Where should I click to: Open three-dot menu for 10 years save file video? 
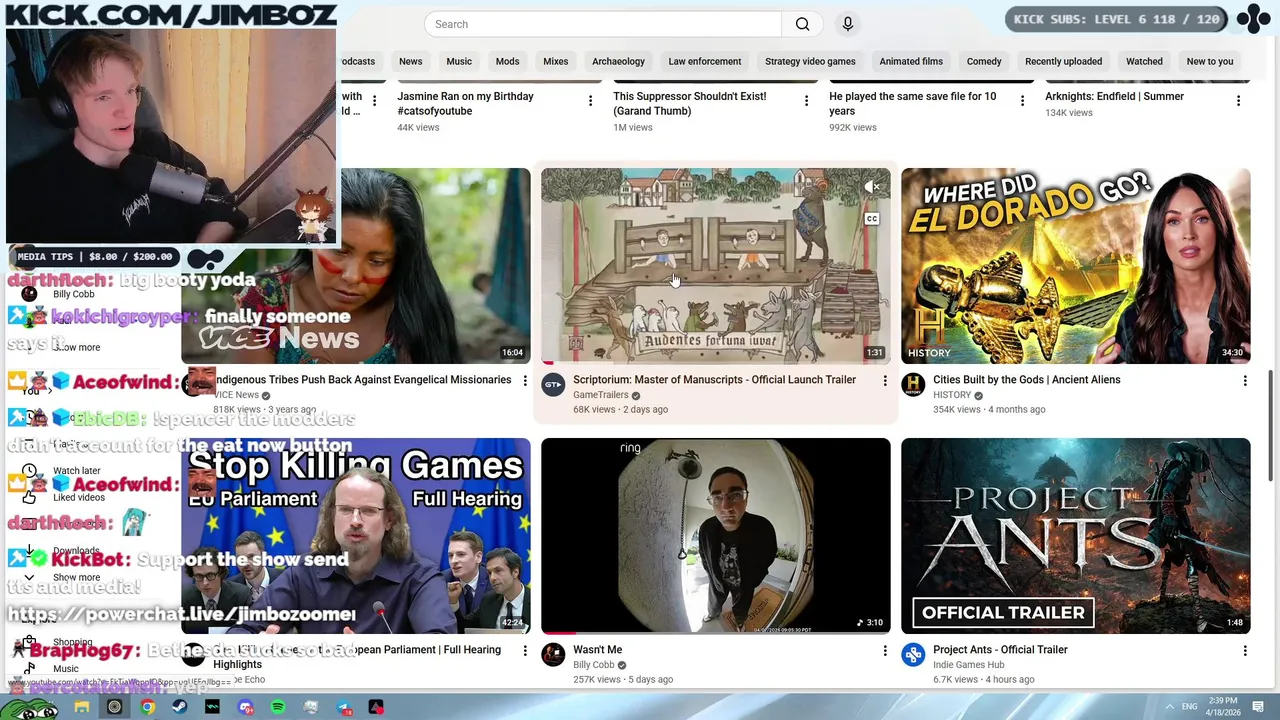[1022, 100]
